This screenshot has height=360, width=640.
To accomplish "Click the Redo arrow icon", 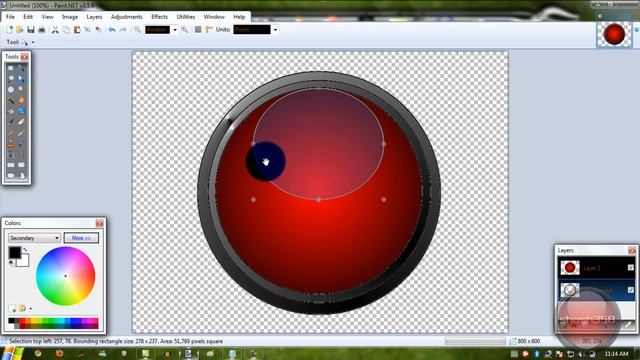I will 122,29.
